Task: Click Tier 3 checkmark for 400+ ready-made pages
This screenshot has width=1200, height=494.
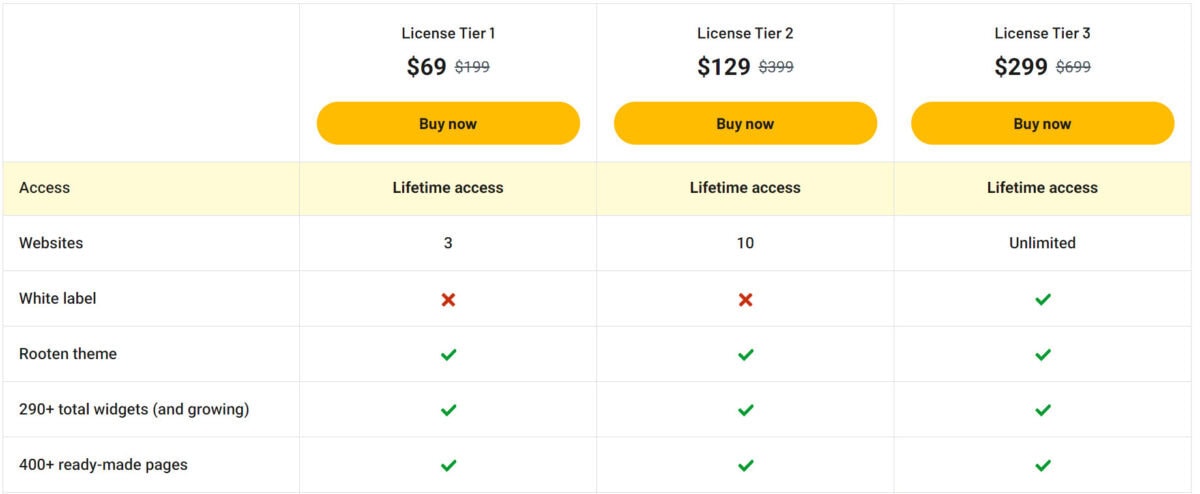Action: click(x=1043, y=465)
